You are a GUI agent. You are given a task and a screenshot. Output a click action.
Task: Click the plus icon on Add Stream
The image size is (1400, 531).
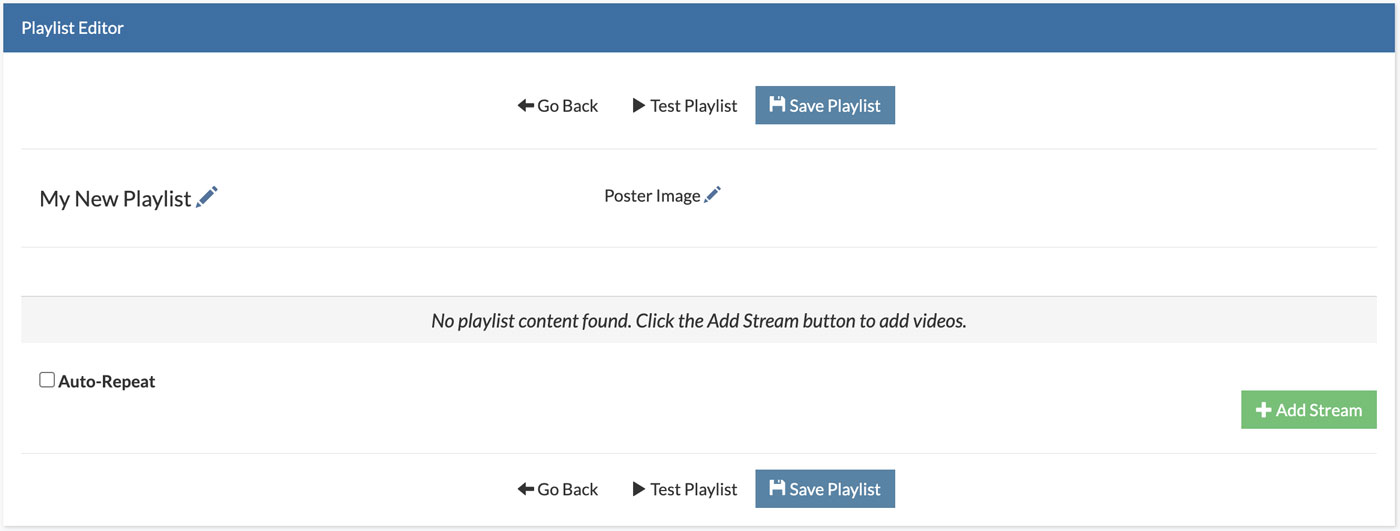point(1263,410)
